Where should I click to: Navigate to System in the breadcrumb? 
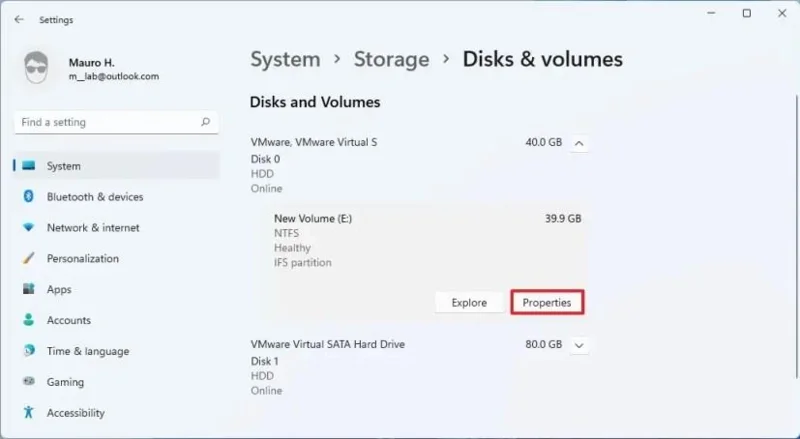[285, 59]
